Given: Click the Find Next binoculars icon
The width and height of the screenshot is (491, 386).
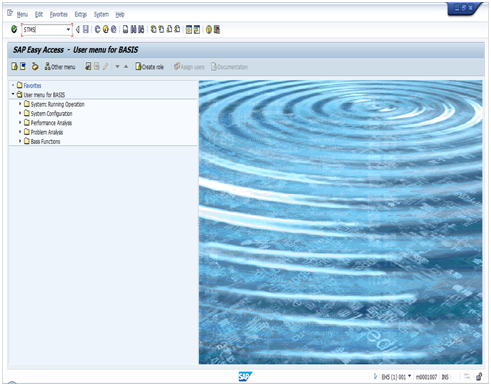Looking at the screenshot, I should 141,29.
